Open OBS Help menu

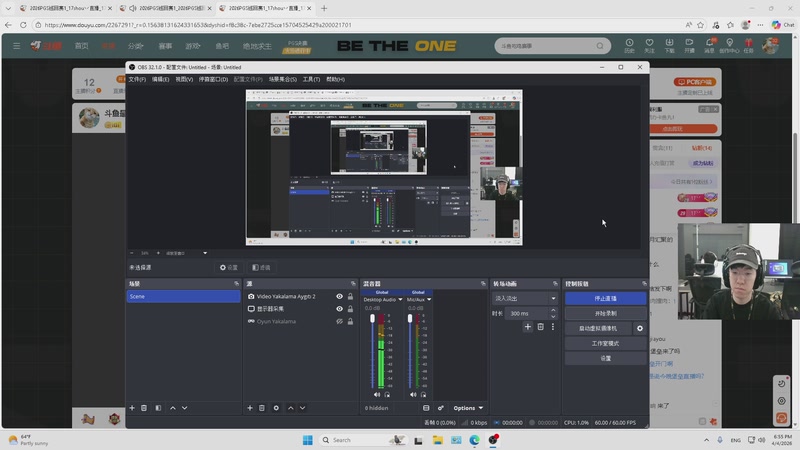point(335,79)
